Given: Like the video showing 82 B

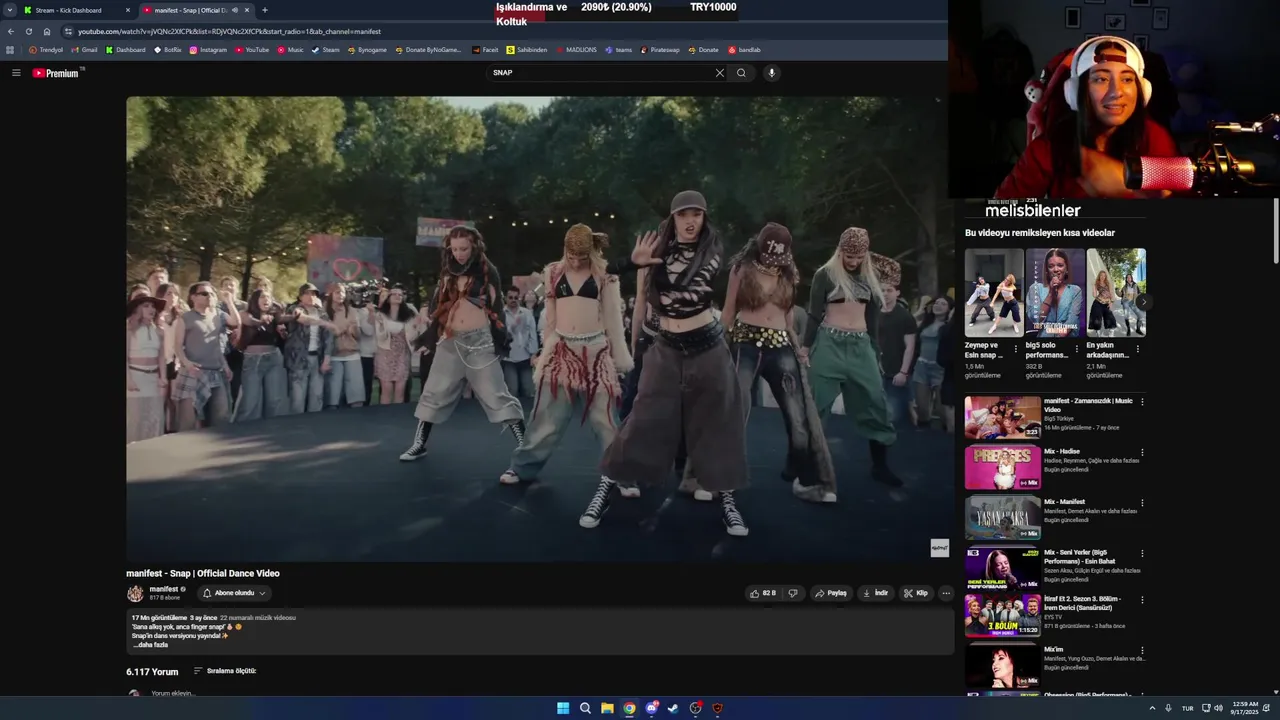Looking at the screenshot, I should tap(763, 593).
